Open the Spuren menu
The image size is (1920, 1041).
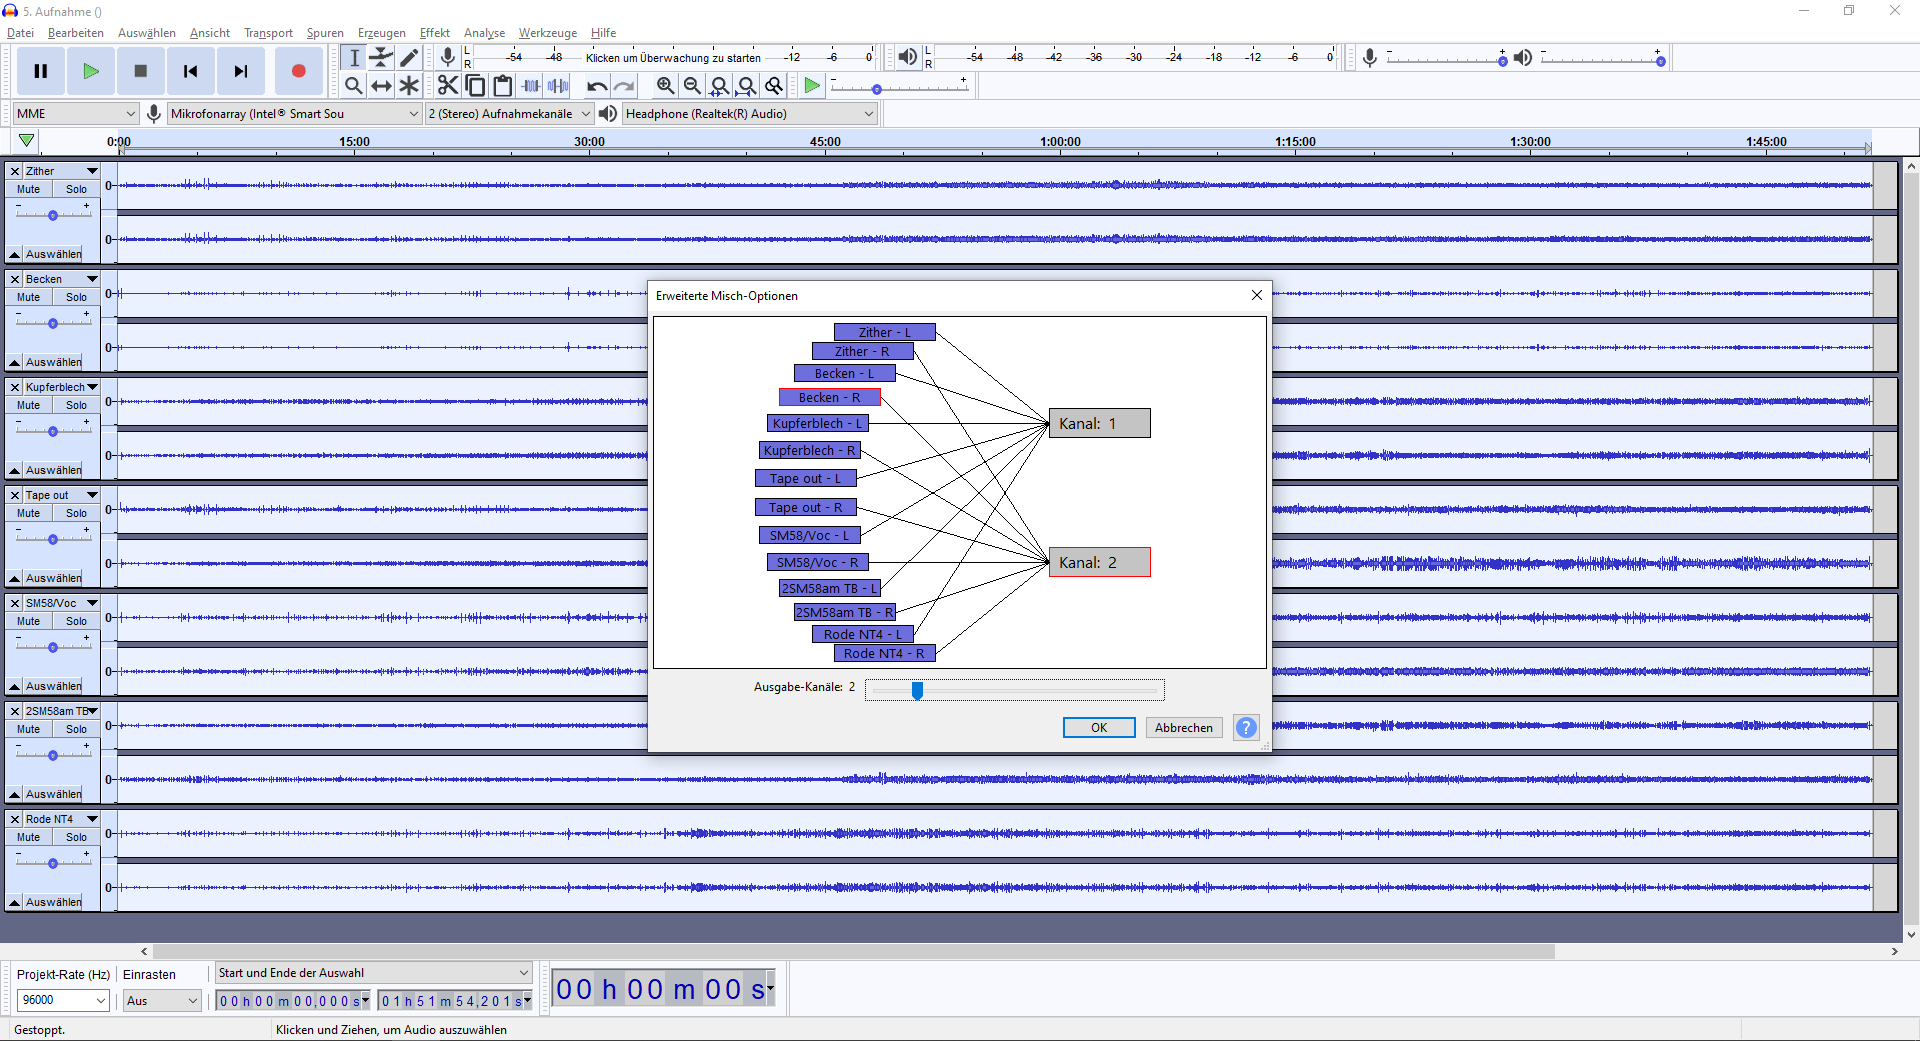(325, 33)
